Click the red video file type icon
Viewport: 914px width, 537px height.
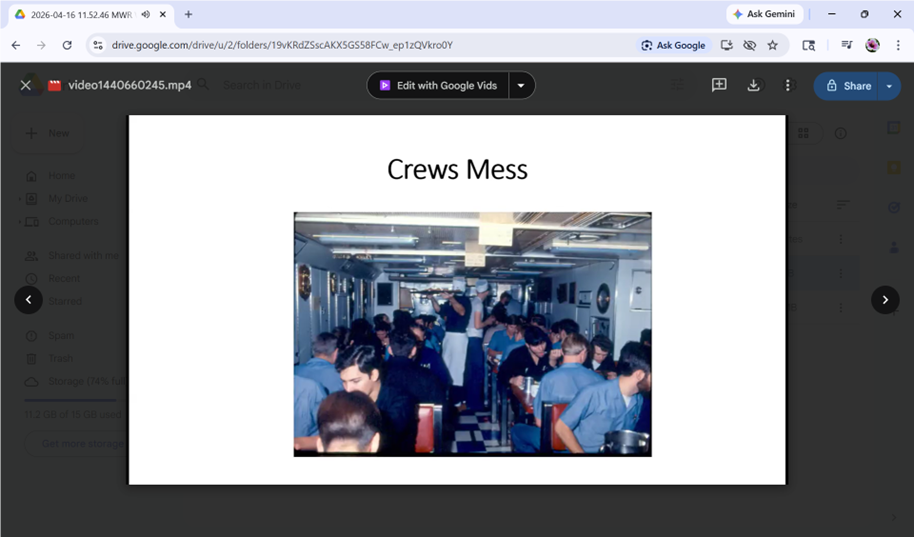click(x=54, y=85)
